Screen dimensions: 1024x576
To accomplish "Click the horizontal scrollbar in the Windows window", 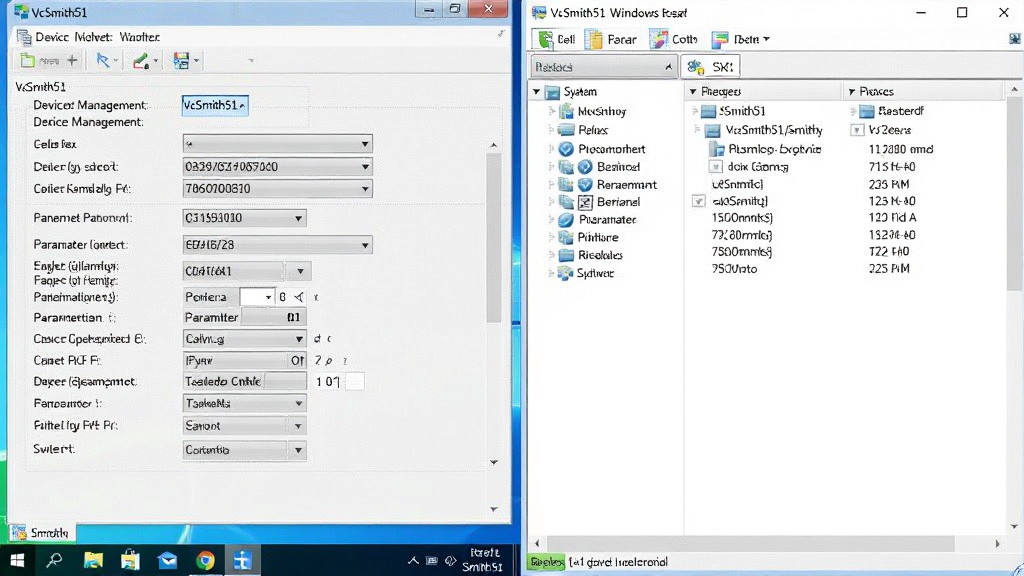I will tap(750, 543).
